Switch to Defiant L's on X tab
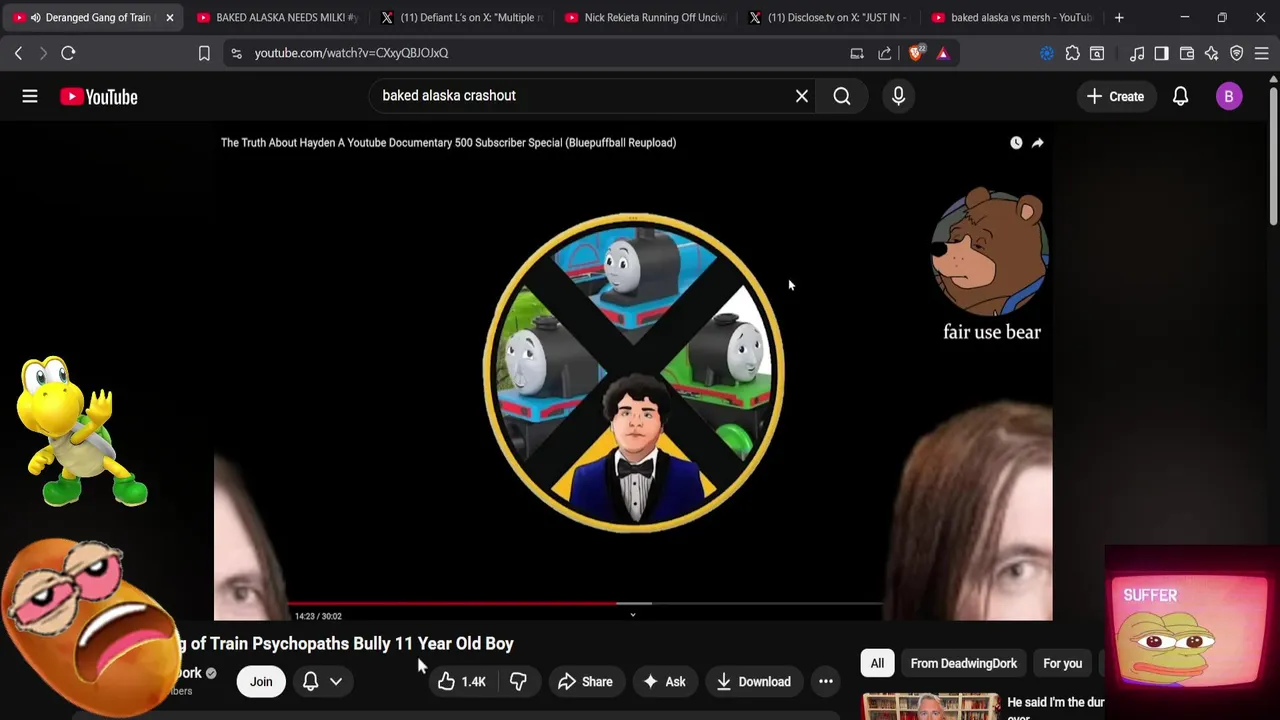This screenshot has width=1280, height=720. coord(461,17)
